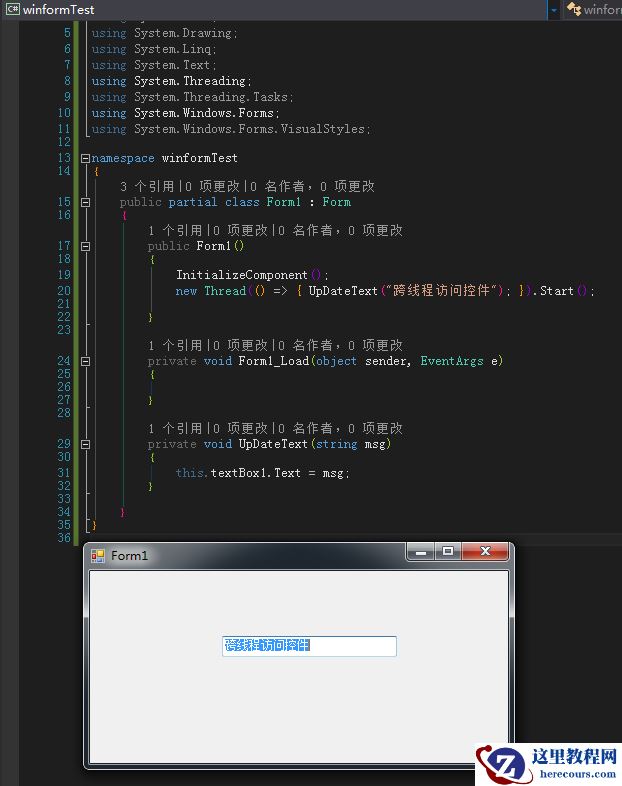
Task: Click the C# project icon beside winformTest
Action: 12,9
